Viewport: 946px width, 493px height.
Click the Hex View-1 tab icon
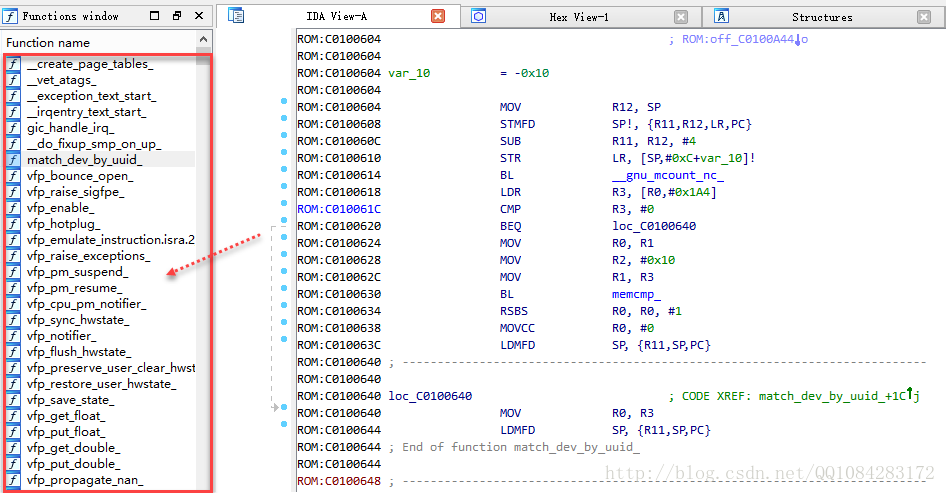pyautogui.click(x=478, y=16)
